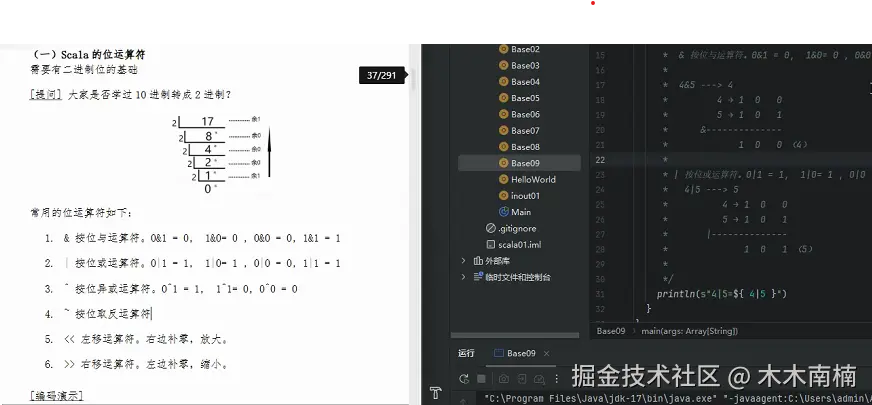Image resolution: width=872 pixels, height=405 pixels.
Task: Click the [提问] link in the document
Action: (x=46, y=95)
